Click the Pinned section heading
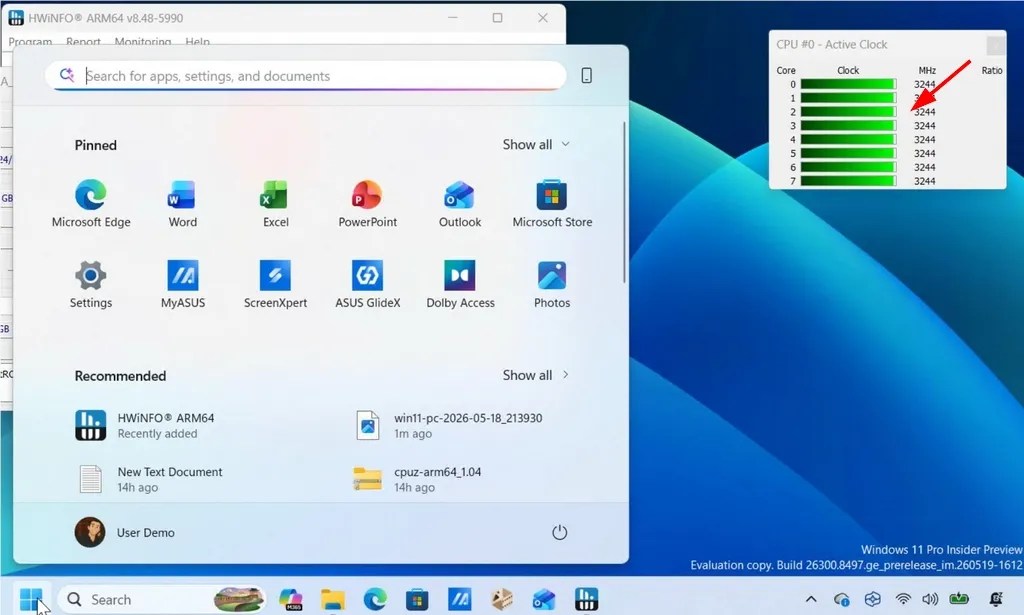Viewport: 1024px width, 615px height. pos(95,145)
